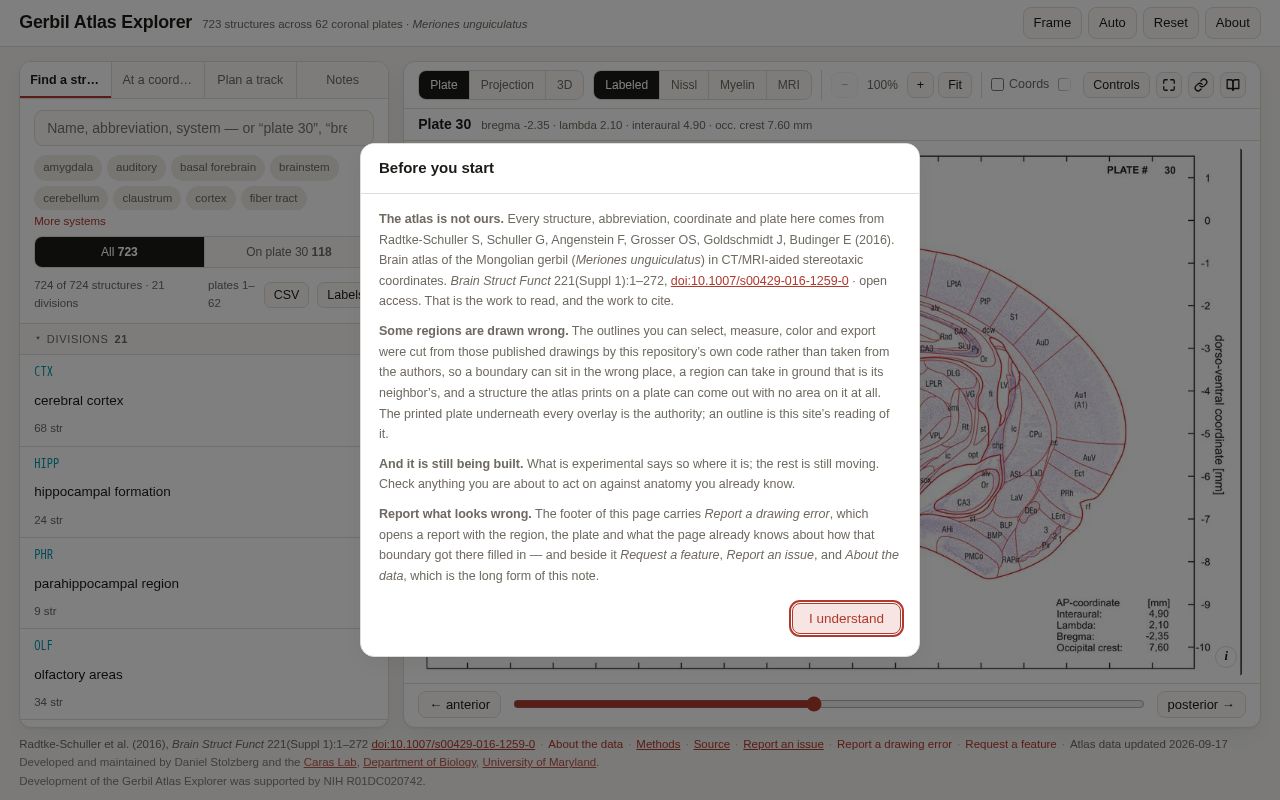Viewport: 1280px width, 800px height.
Task: Open Report a drawing error footer link
Action: tap(894, 744)
